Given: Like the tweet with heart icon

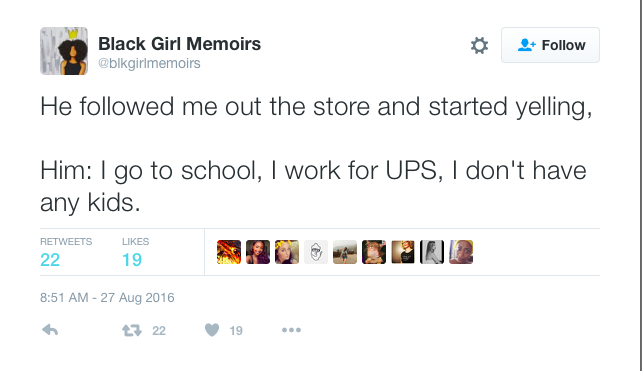Looking at the screenshot, I should (x=212, y=330).
